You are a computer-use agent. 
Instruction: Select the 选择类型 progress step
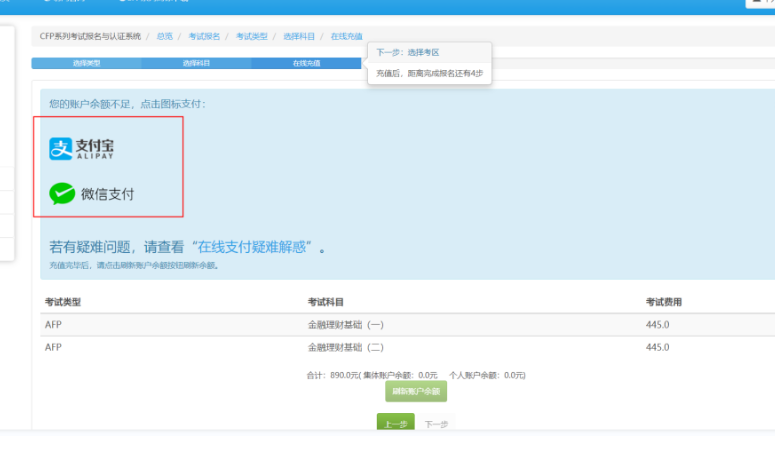tap(86, 63)
